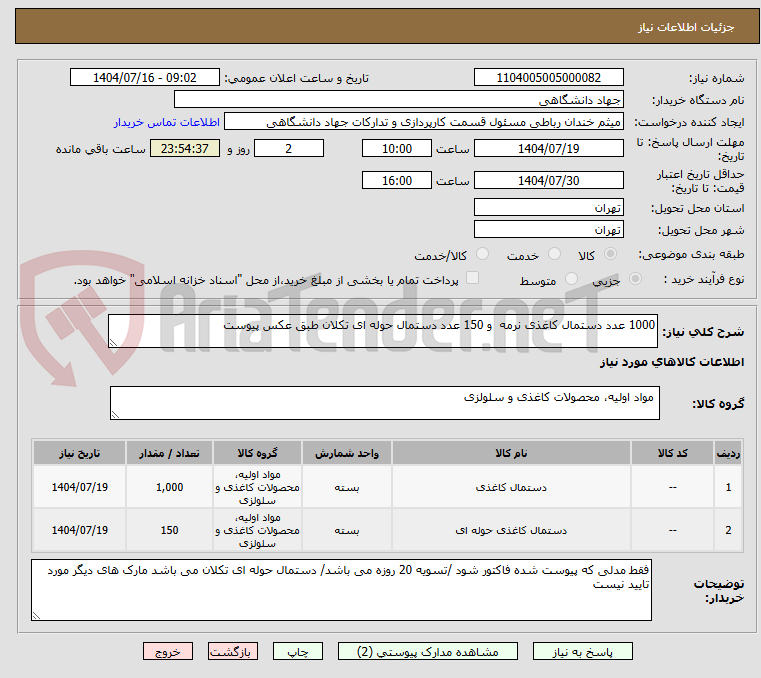Click inside the 'شرح کلی نیاز' text area
Viewport: 761px width, 678px height.
[x=383, y=331]
